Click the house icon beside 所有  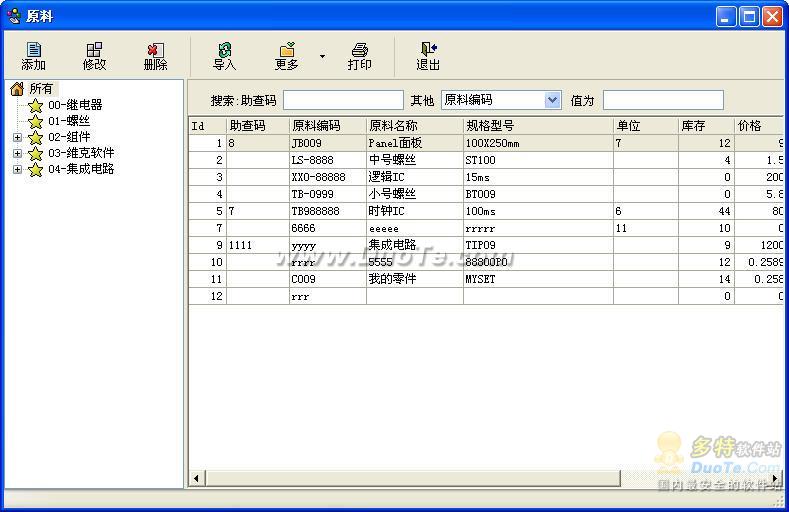(x=17, y=89)
